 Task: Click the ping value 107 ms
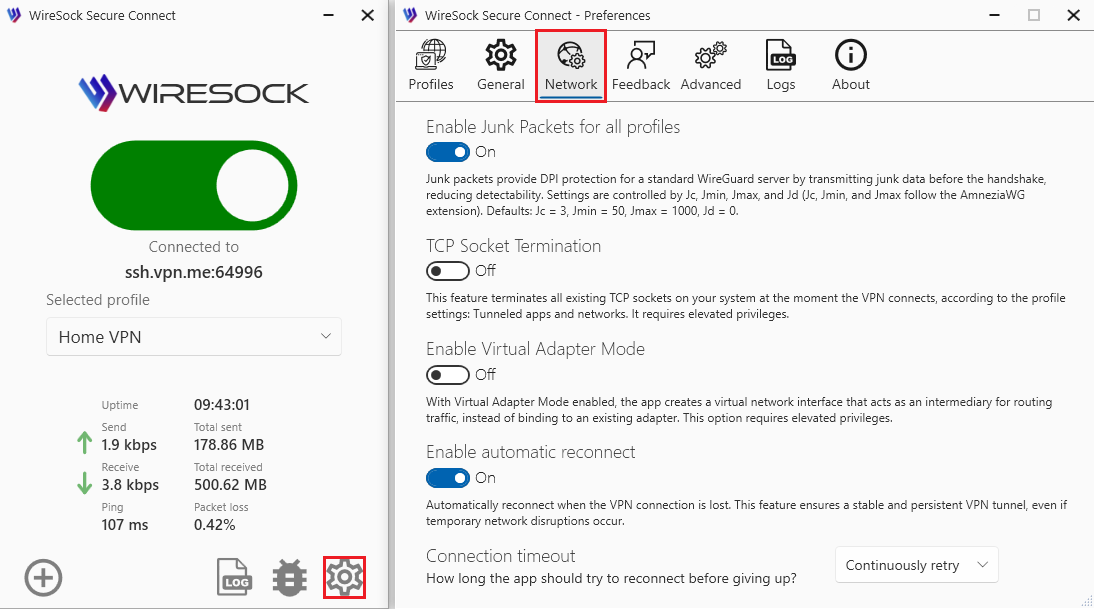(124, 524)
